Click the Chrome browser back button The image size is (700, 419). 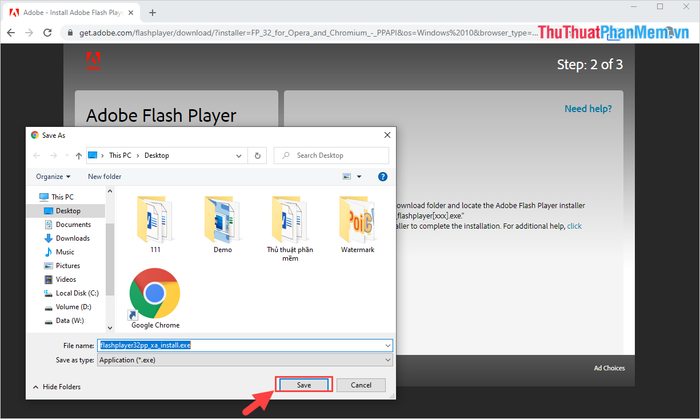(11, 33)
